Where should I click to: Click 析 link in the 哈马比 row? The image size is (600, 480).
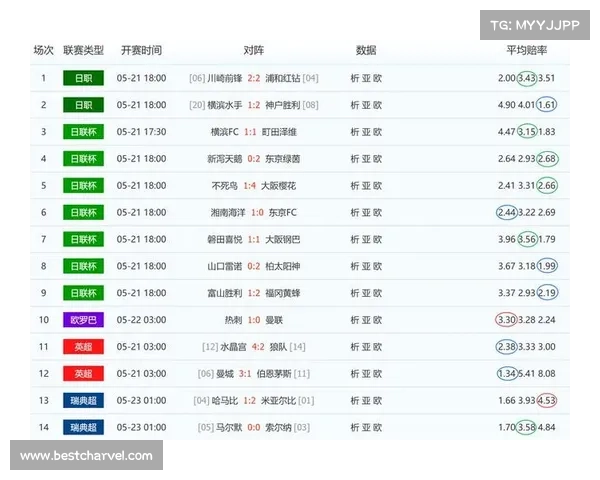pyautogui.click(x=355, y=400)
